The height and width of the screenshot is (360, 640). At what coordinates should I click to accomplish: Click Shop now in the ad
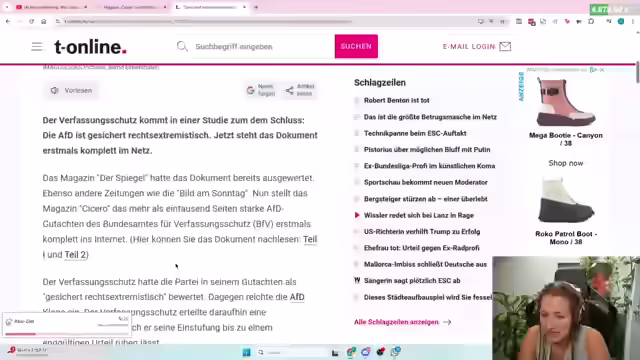pyautogui.click(x=566, y=163)
